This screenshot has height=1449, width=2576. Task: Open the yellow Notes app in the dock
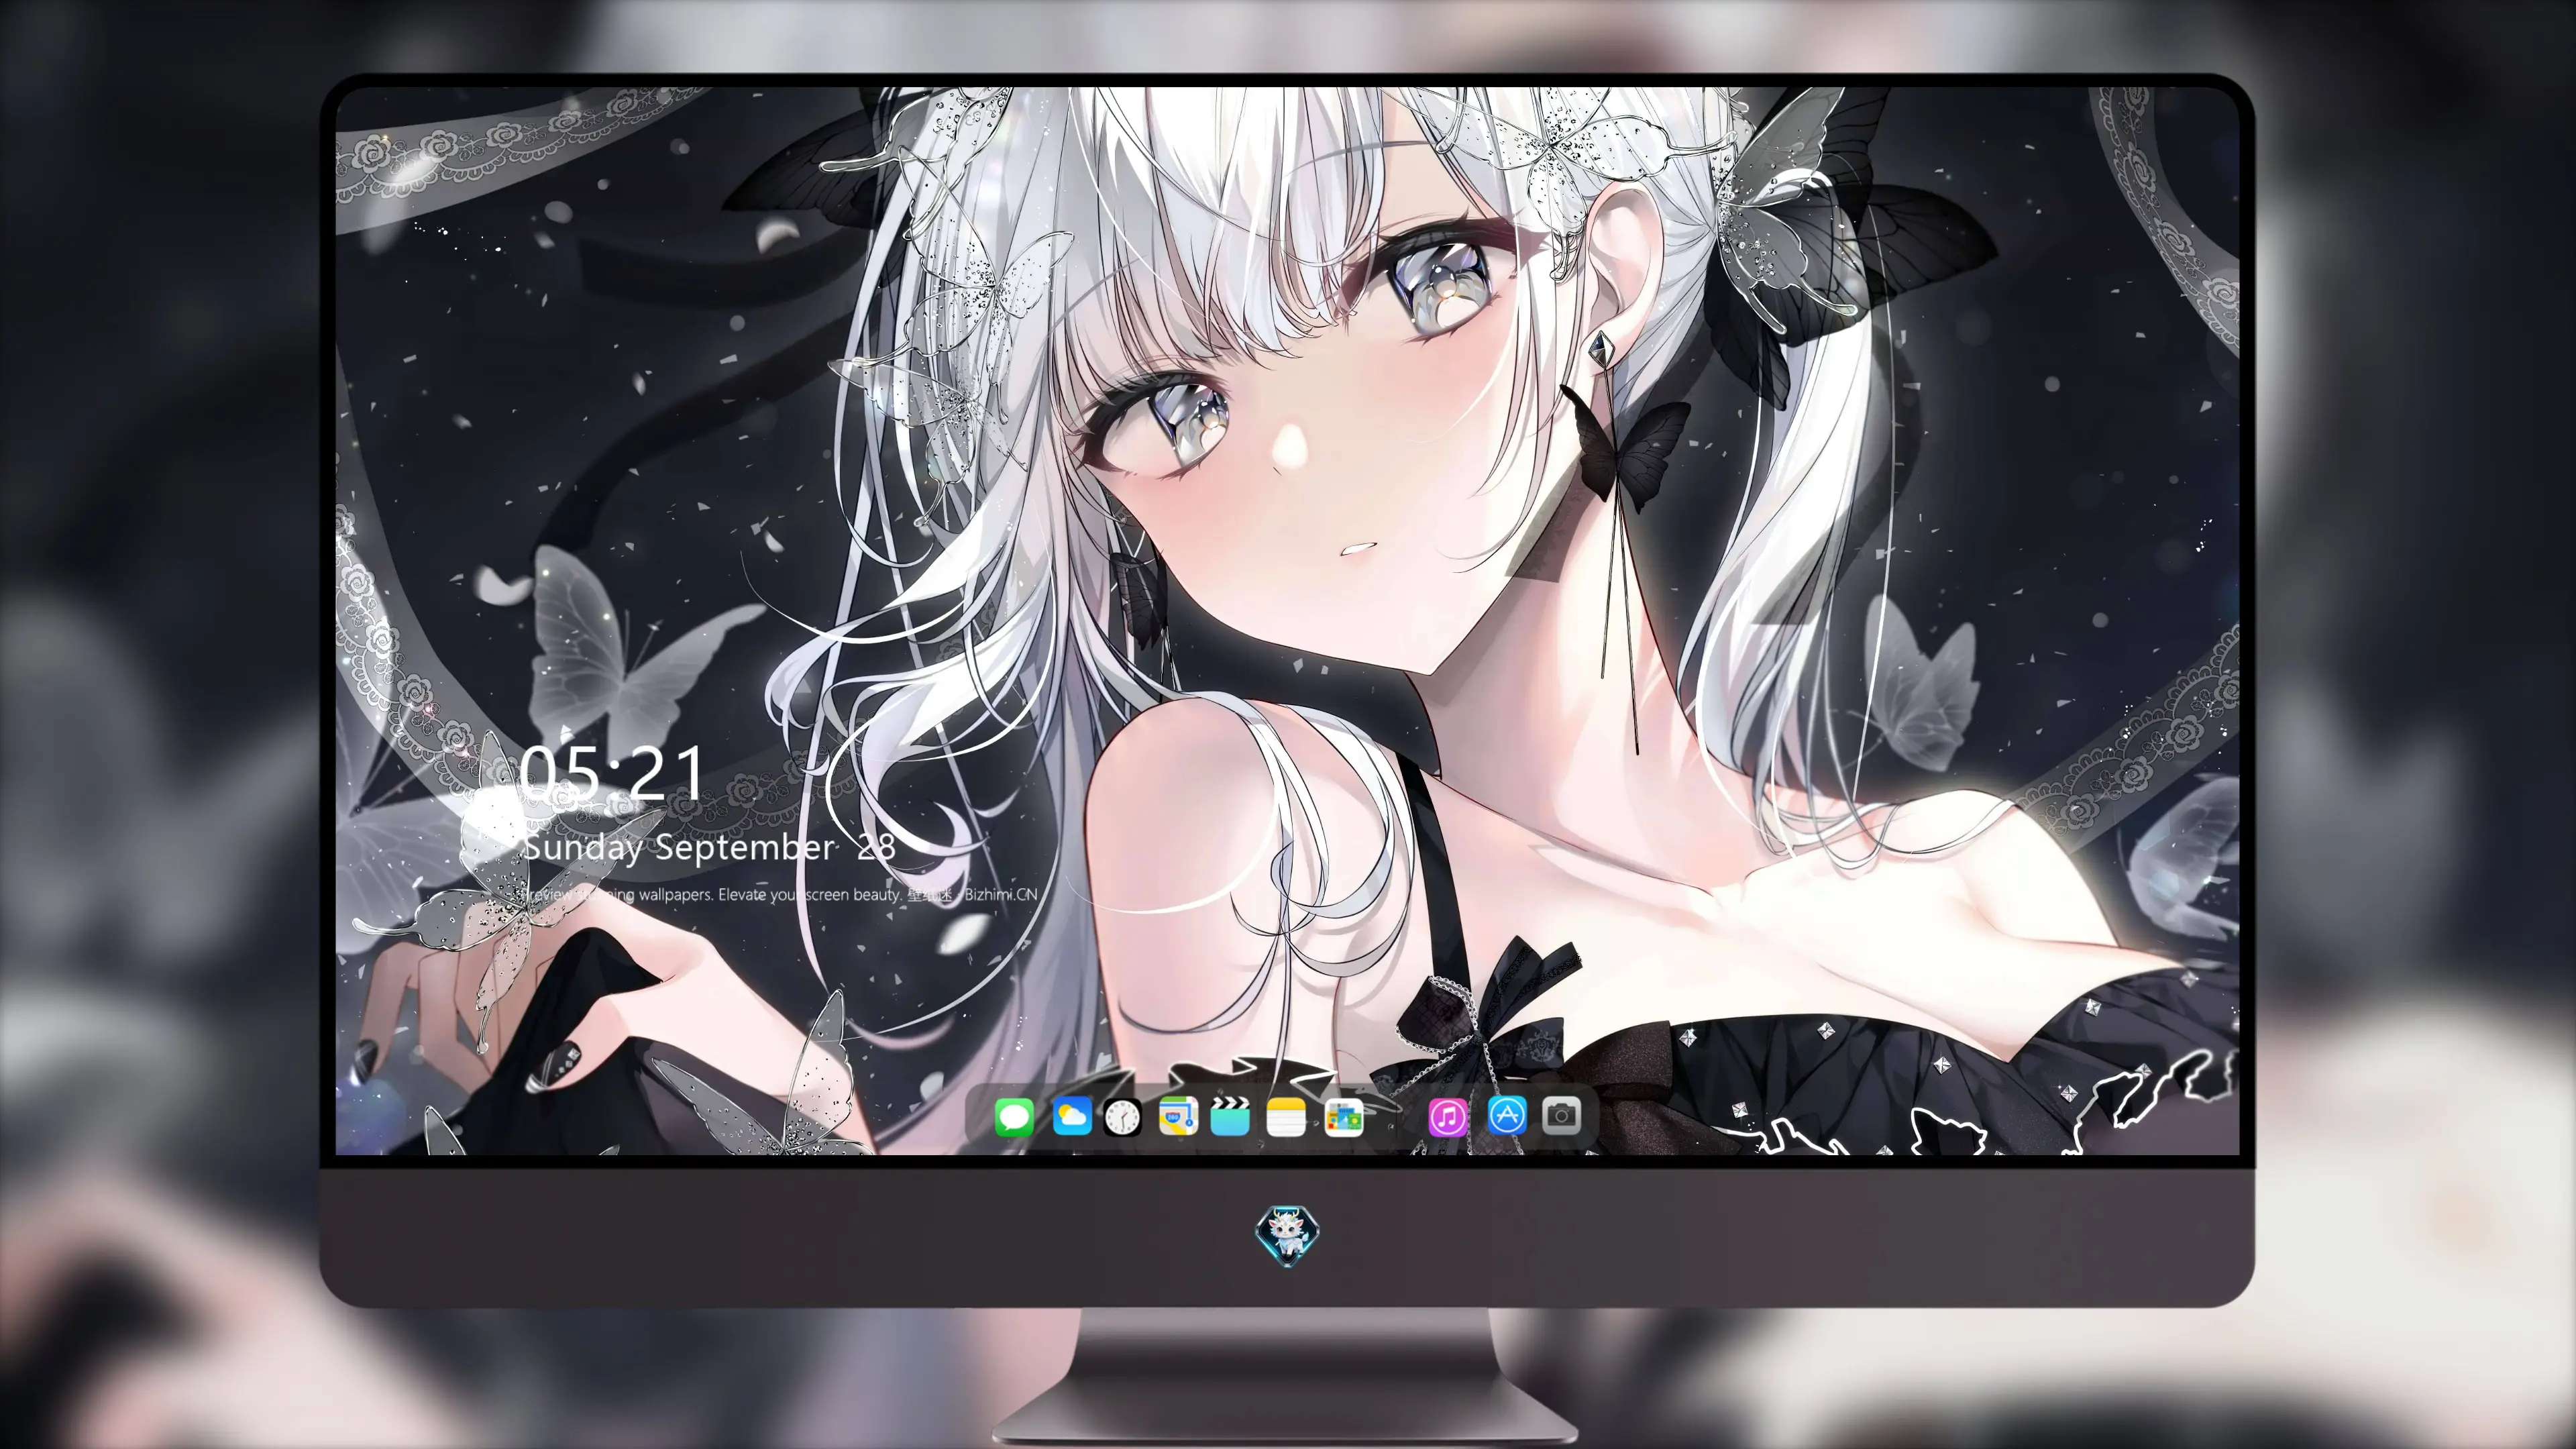[x=1286, y=1117]
